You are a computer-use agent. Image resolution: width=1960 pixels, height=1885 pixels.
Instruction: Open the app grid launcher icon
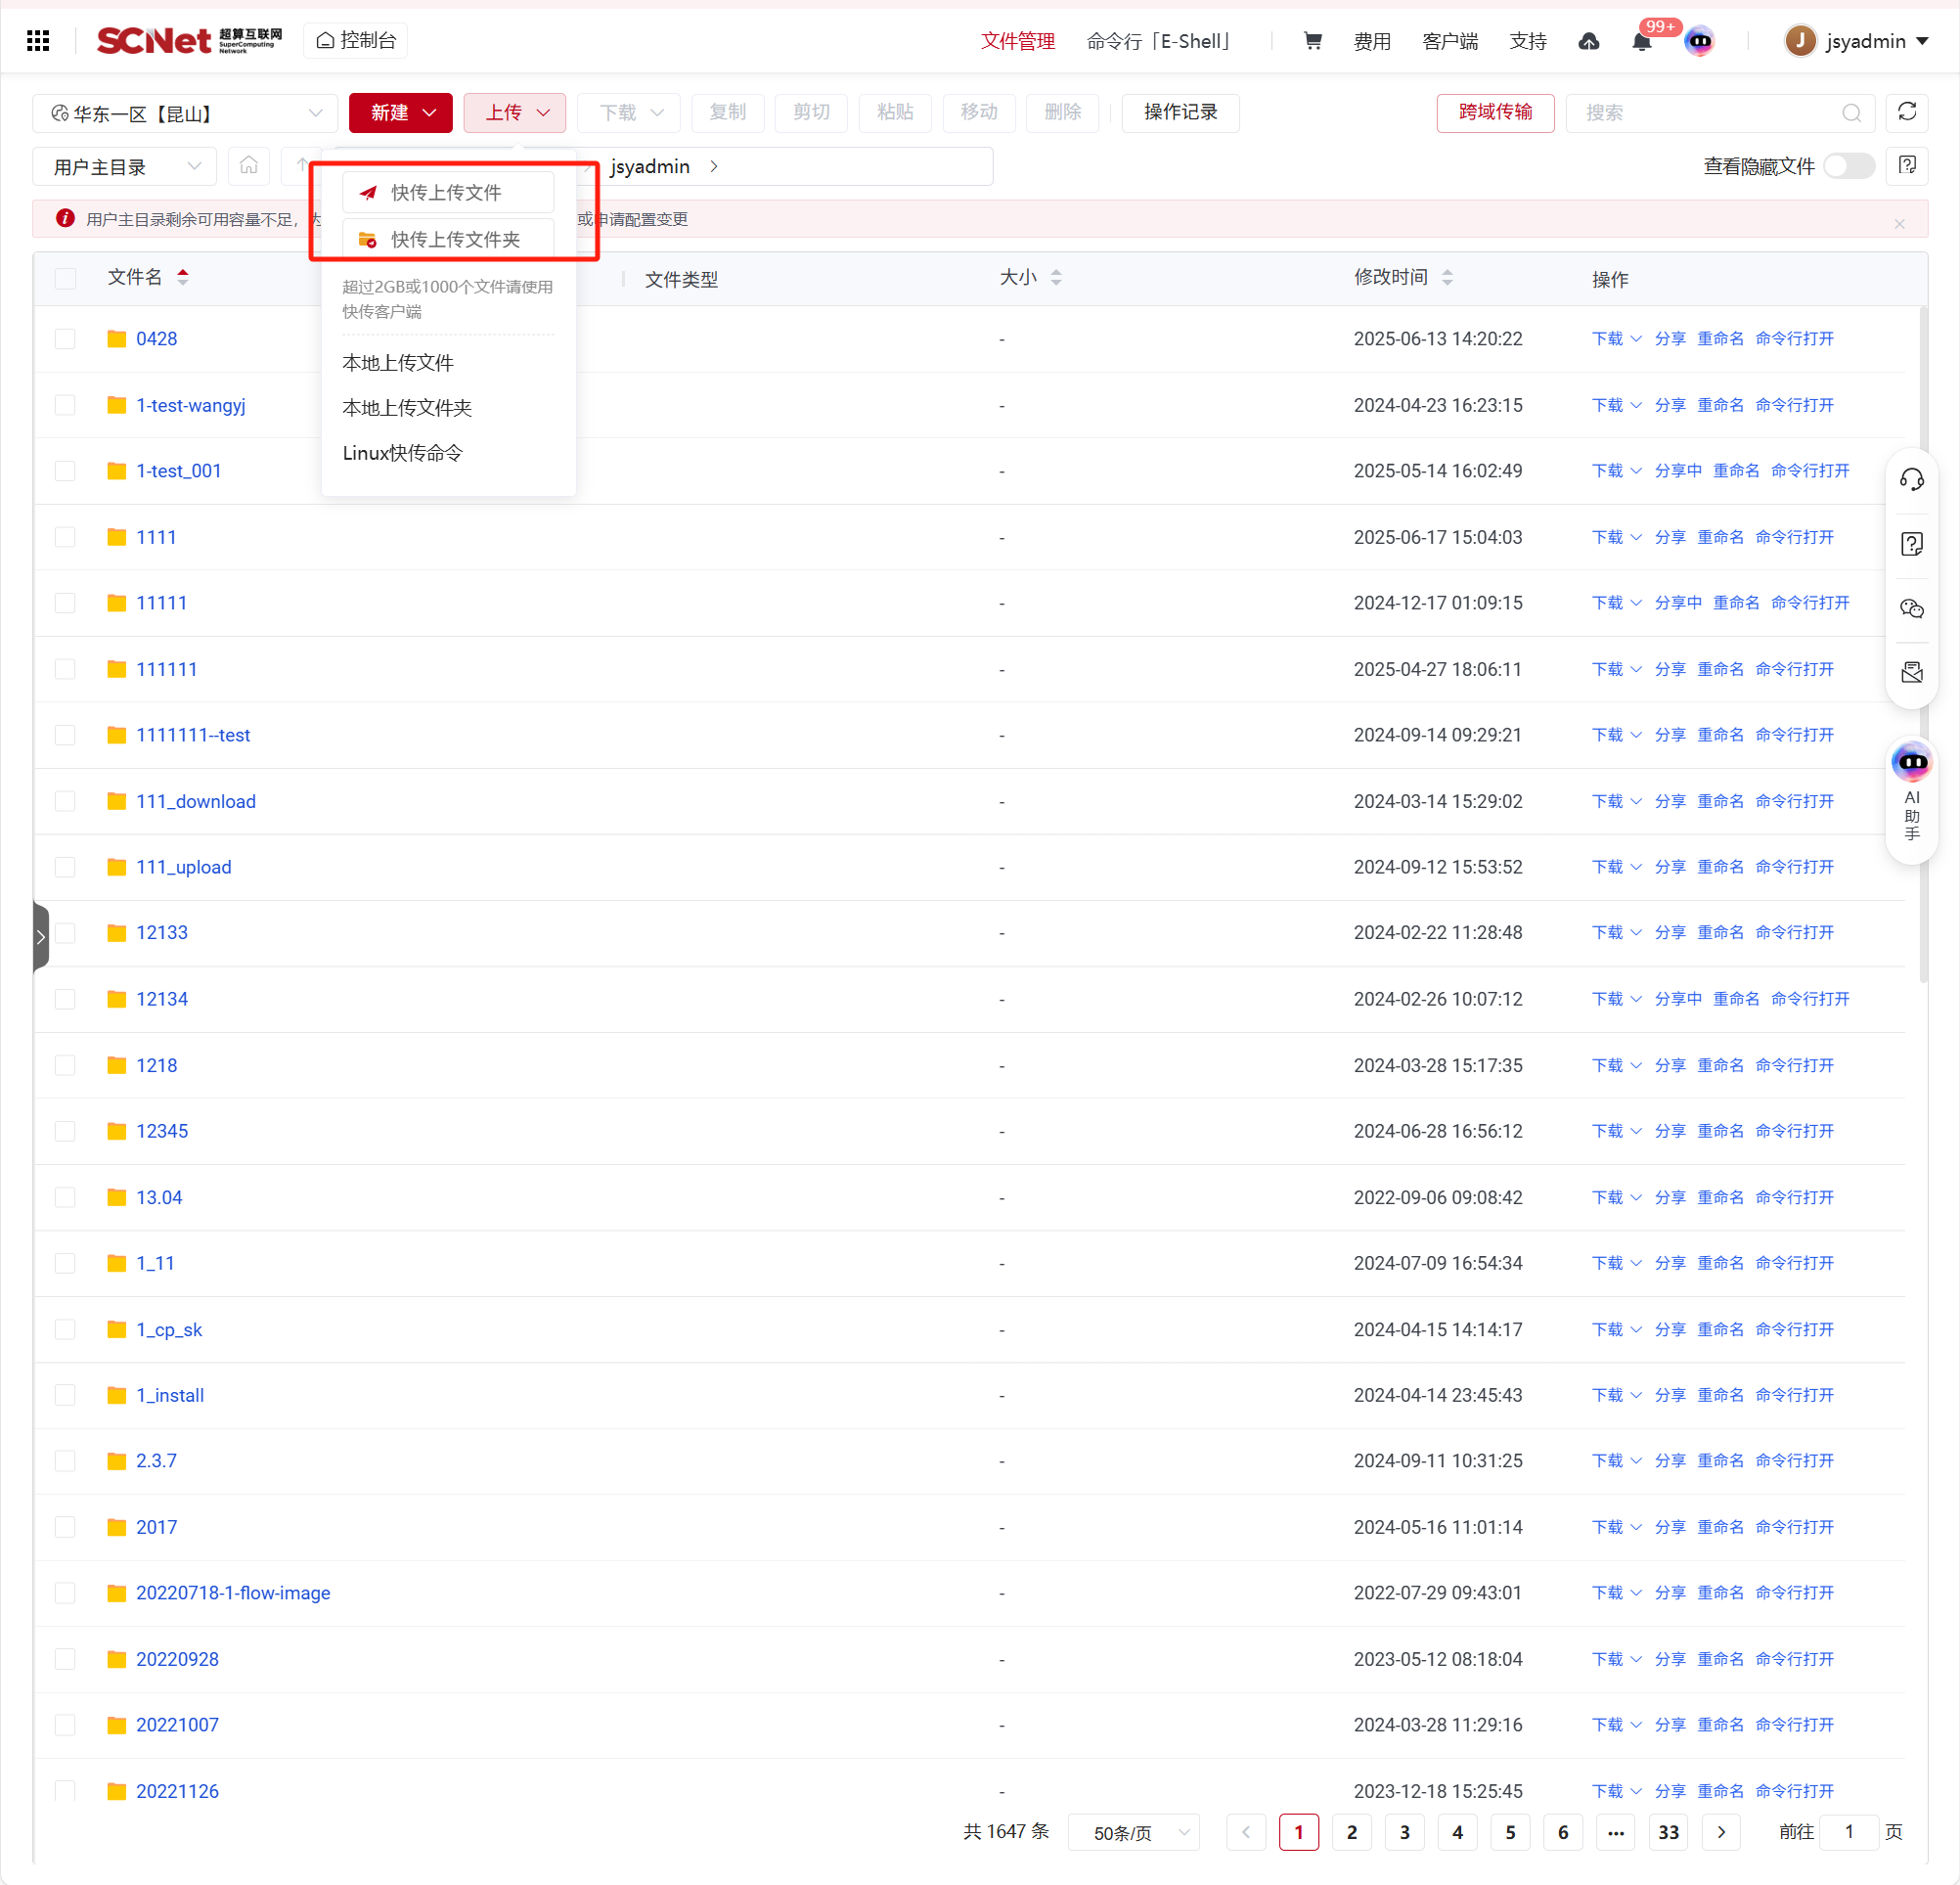pyautogui.click(x=38, y=40)
